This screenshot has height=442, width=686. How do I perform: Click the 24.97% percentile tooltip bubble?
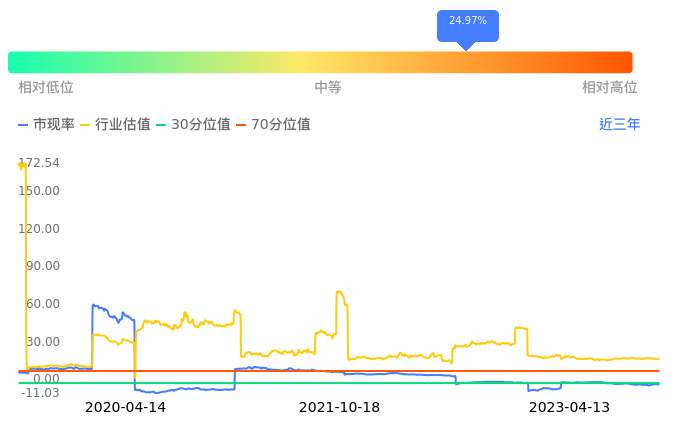[x=467, y=22]
